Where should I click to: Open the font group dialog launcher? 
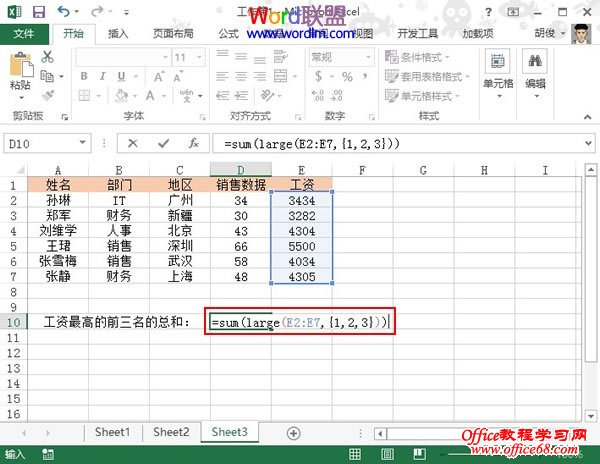pyautogui.click(x=202, y=117)
